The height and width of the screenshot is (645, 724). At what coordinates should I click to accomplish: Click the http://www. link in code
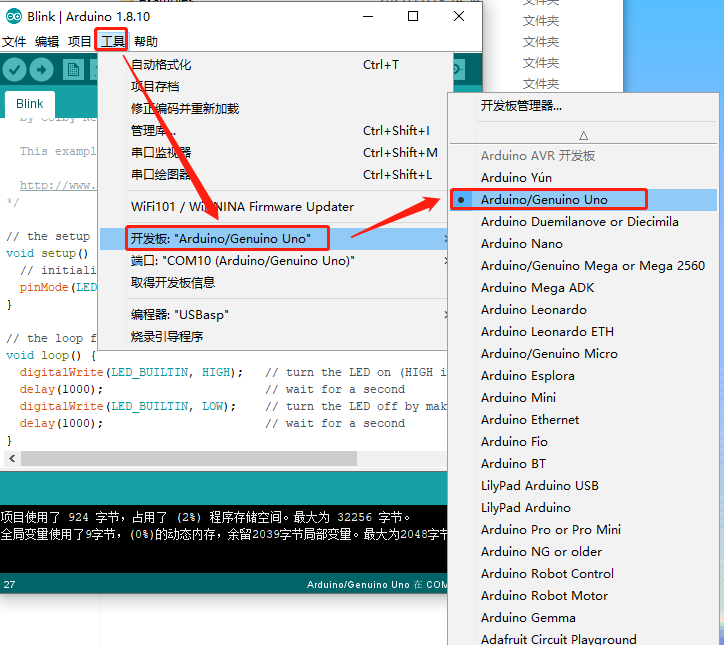[58, 185]
